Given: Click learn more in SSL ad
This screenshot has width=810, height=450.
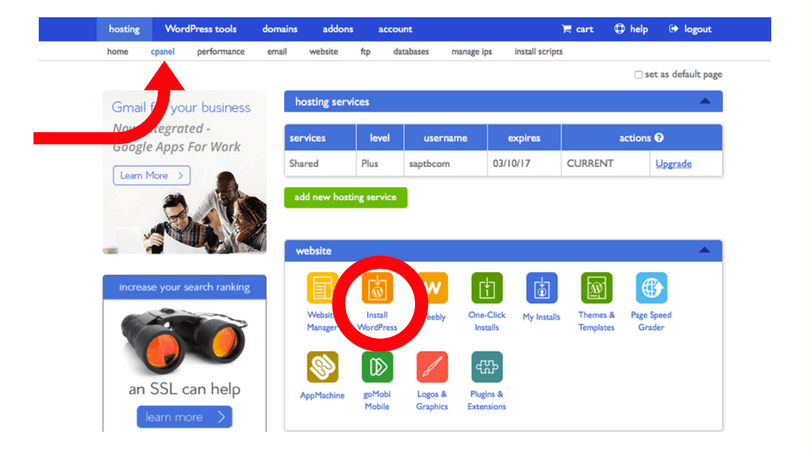Looking at the screenshot, I should tap(184, 417).
